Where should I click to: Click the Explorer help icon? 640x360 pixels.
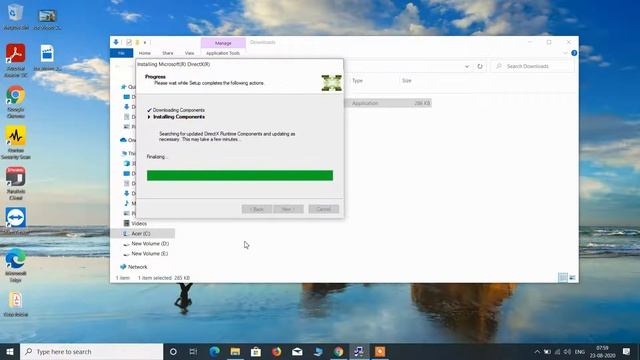tap(574, 53)
